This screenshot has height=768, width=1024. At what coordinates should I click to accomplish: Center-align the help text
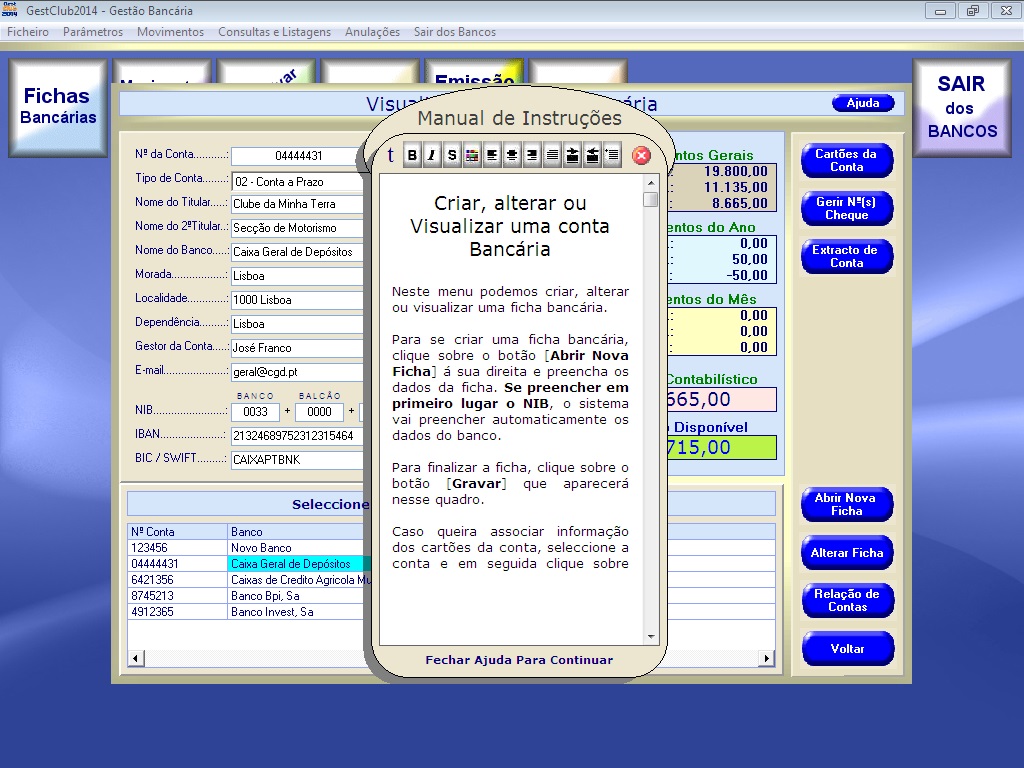click(x=512, y=155)
